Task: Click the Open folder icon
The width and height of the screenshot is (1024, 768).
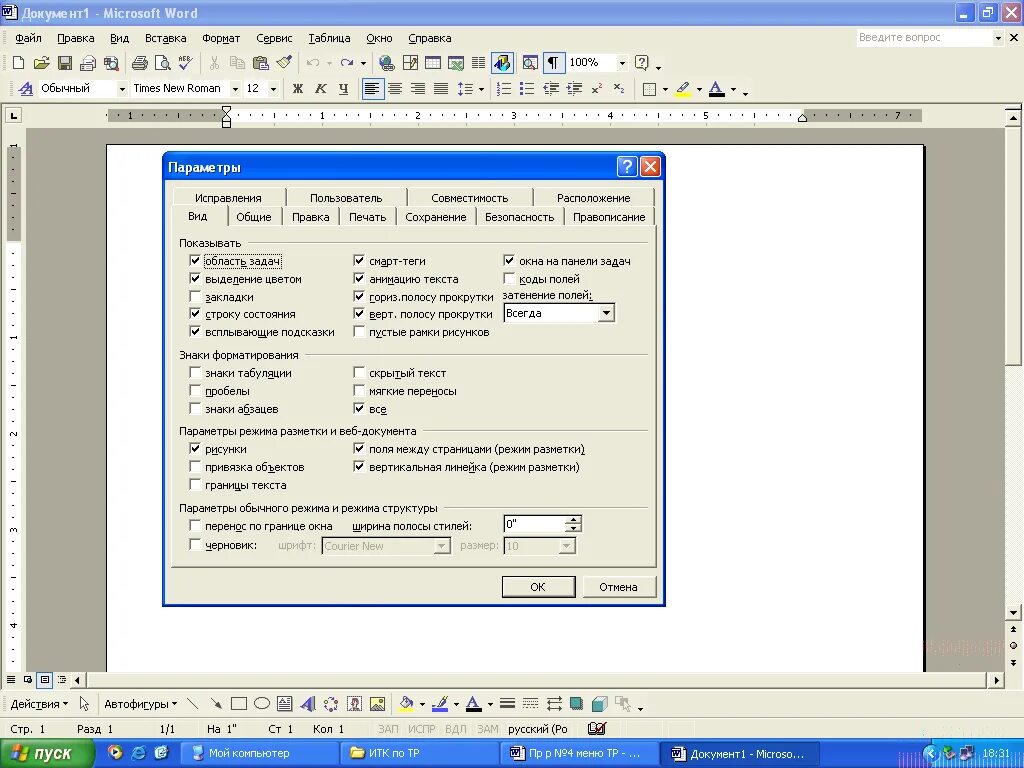Action: (41, 63)
